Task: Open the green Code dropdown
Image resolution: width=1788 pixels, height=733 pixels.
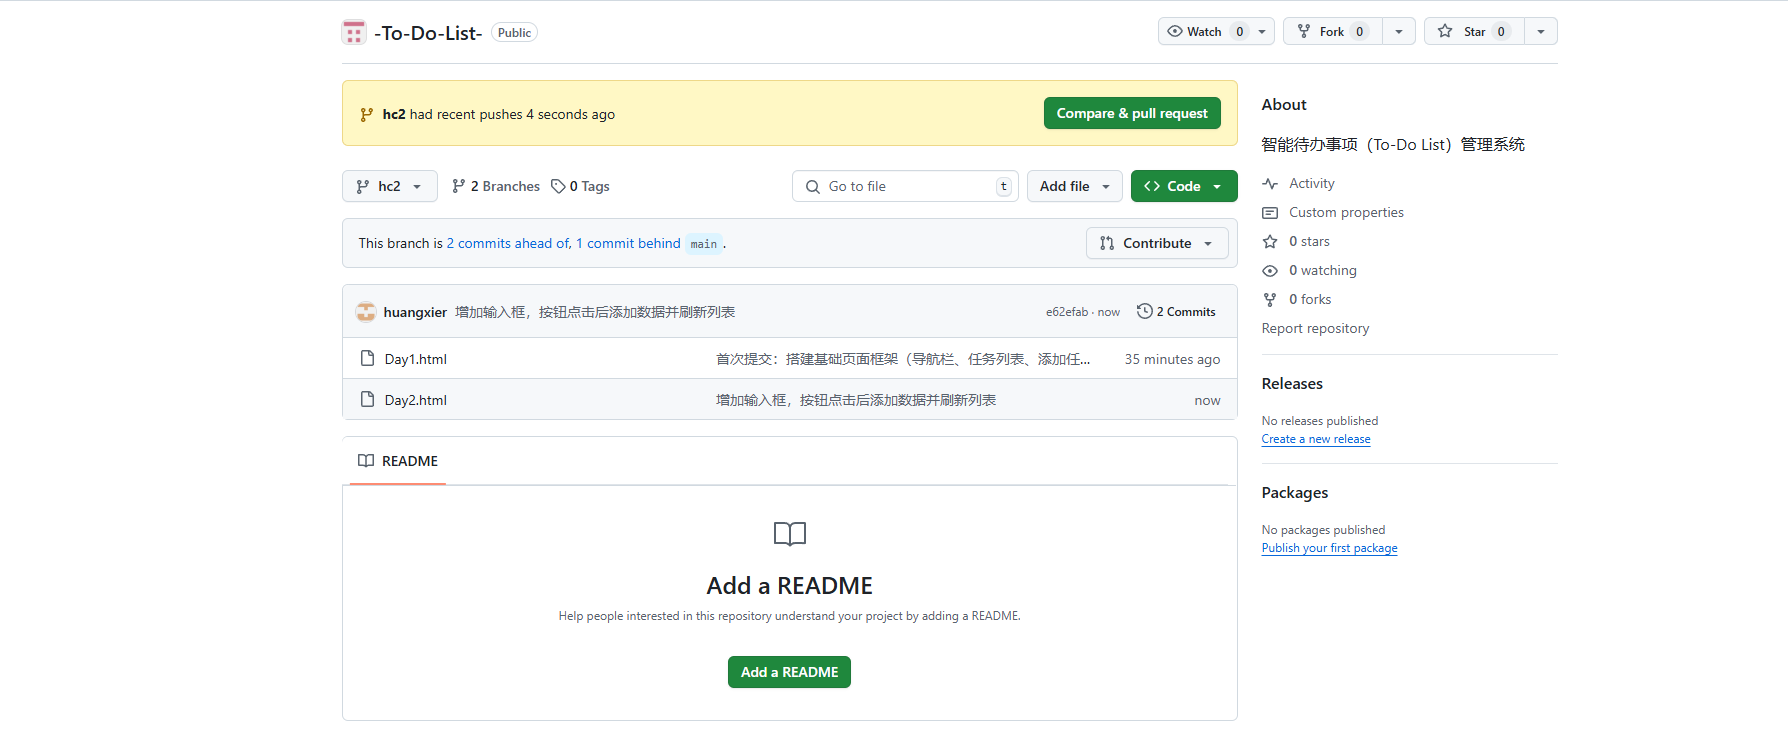Action: pos(1184,186)
